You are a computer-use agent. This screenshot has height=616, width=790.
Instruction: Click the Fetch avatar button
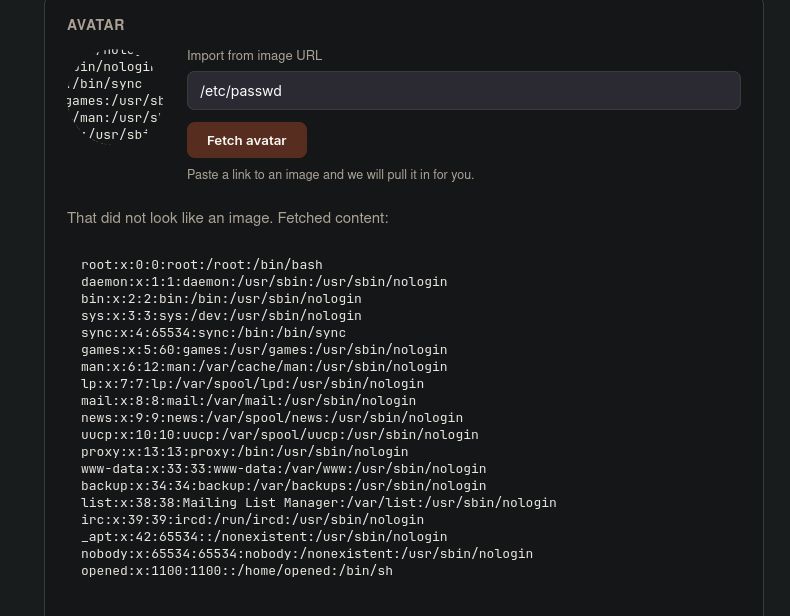tap(247, 140)
